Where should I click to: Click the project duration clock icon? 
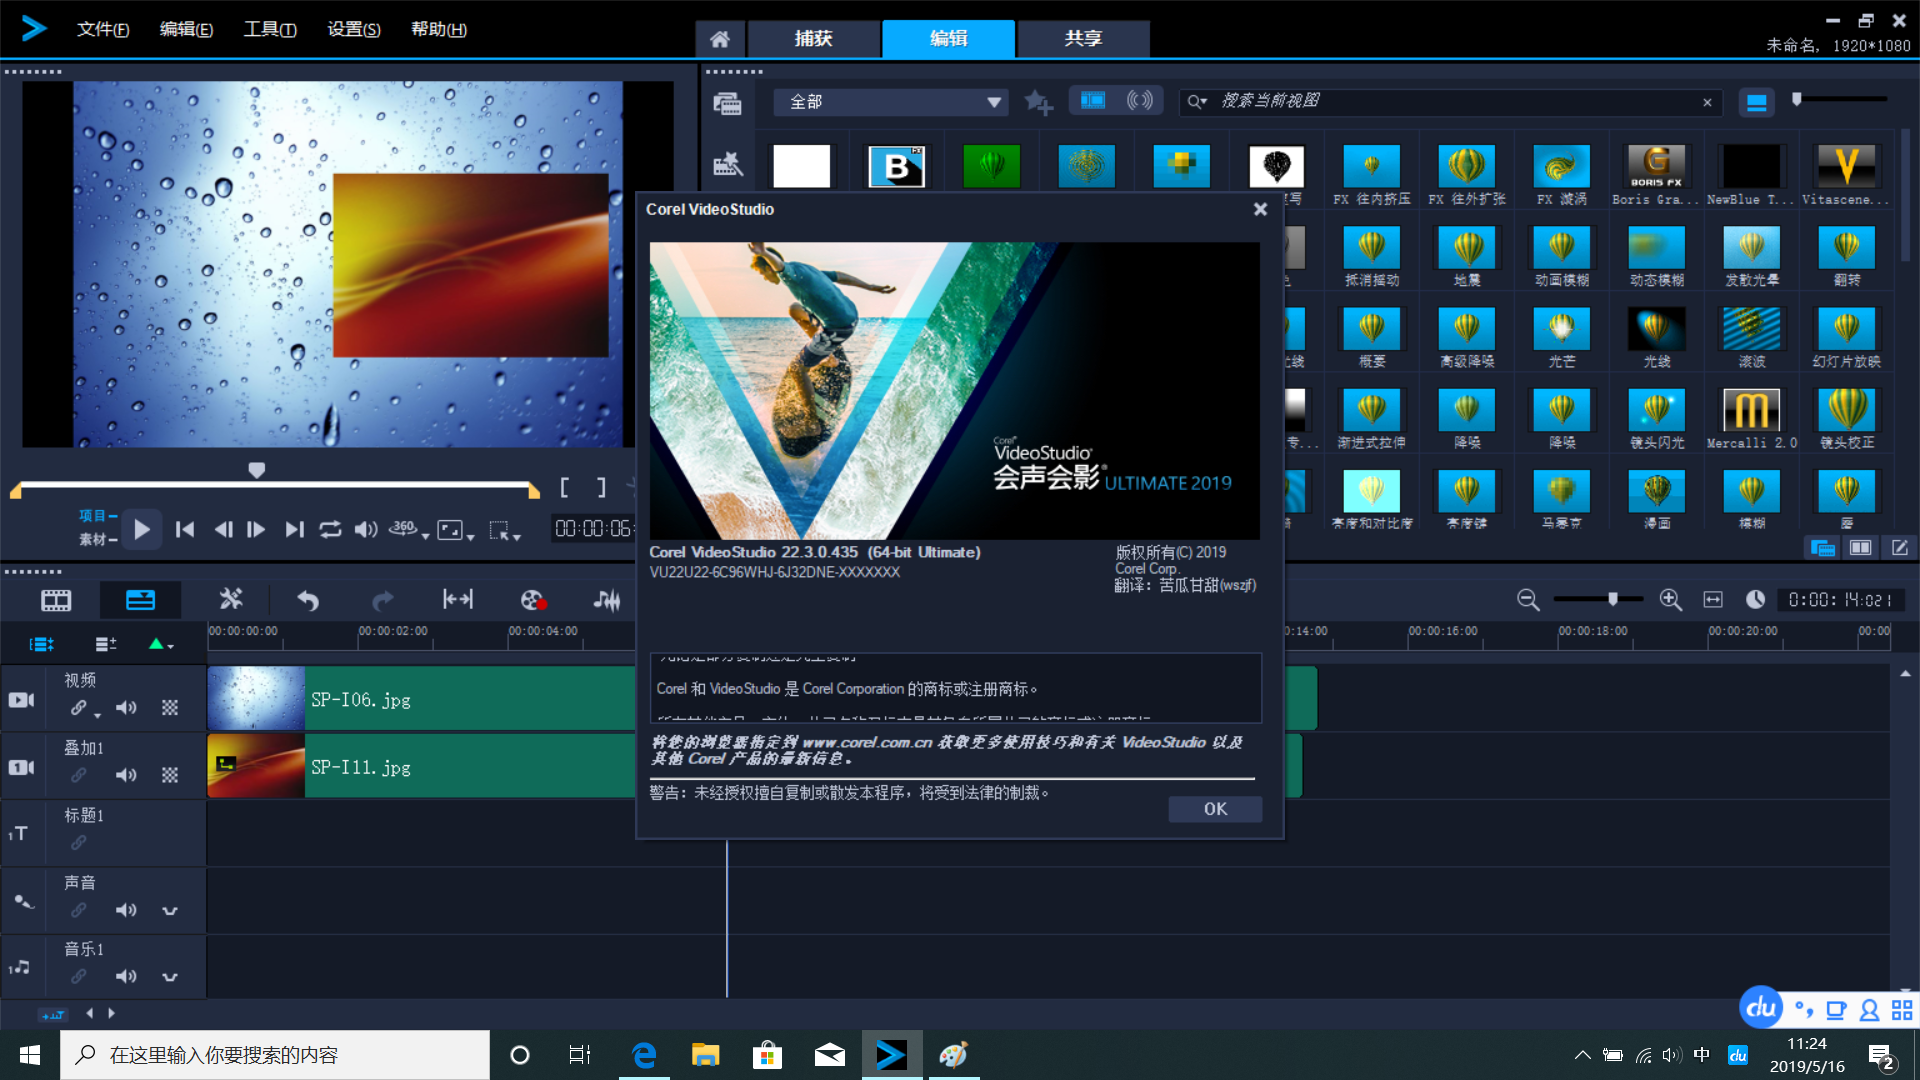coord(1755,599)
